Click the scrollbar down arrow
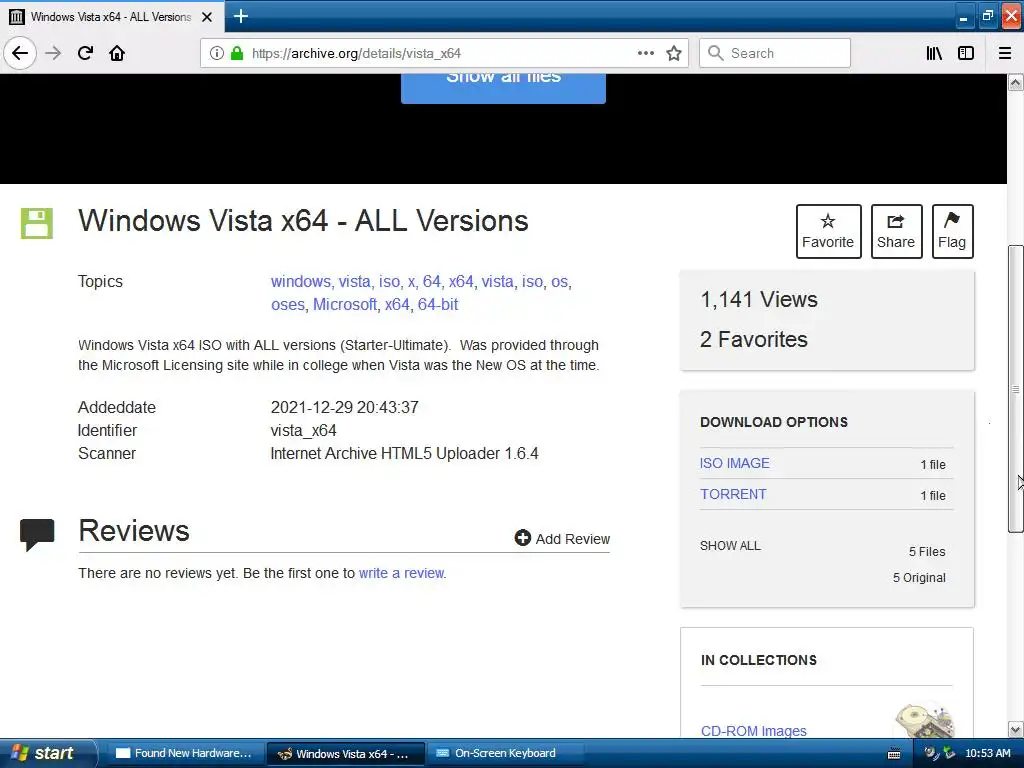 point(1015,729)
